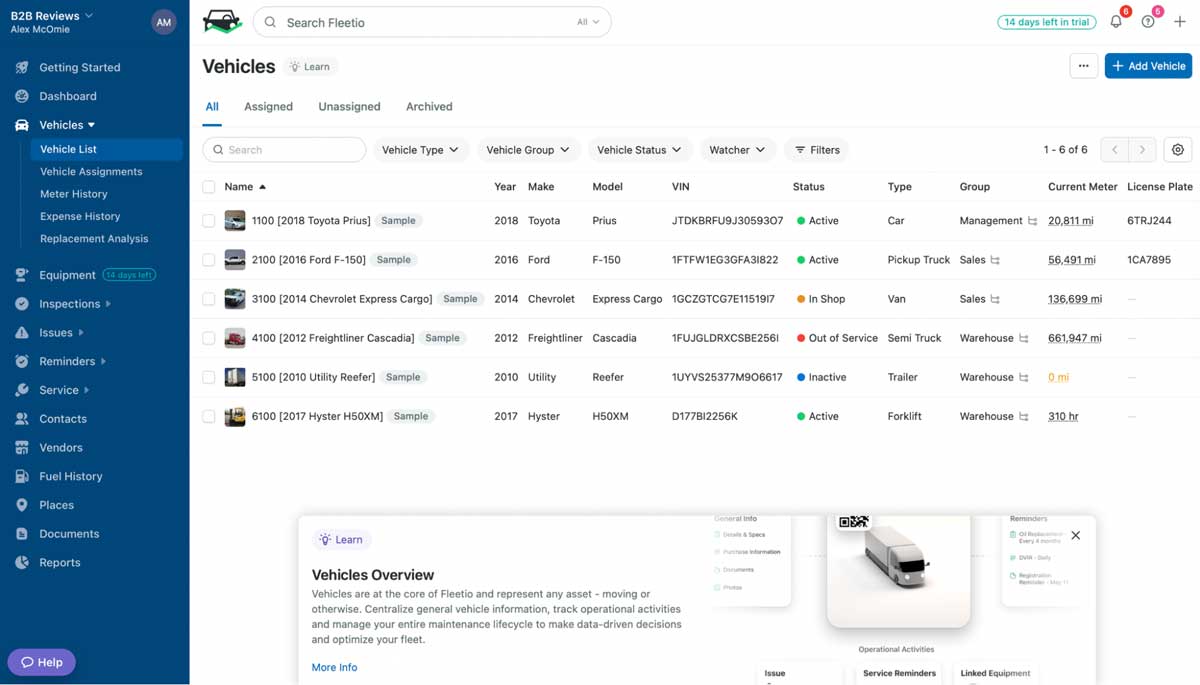The width and height of the screenshot is (1200, 685).
Task: Select the 4100 Freightliner Cascadia checkbox
Action: [209, 338]
